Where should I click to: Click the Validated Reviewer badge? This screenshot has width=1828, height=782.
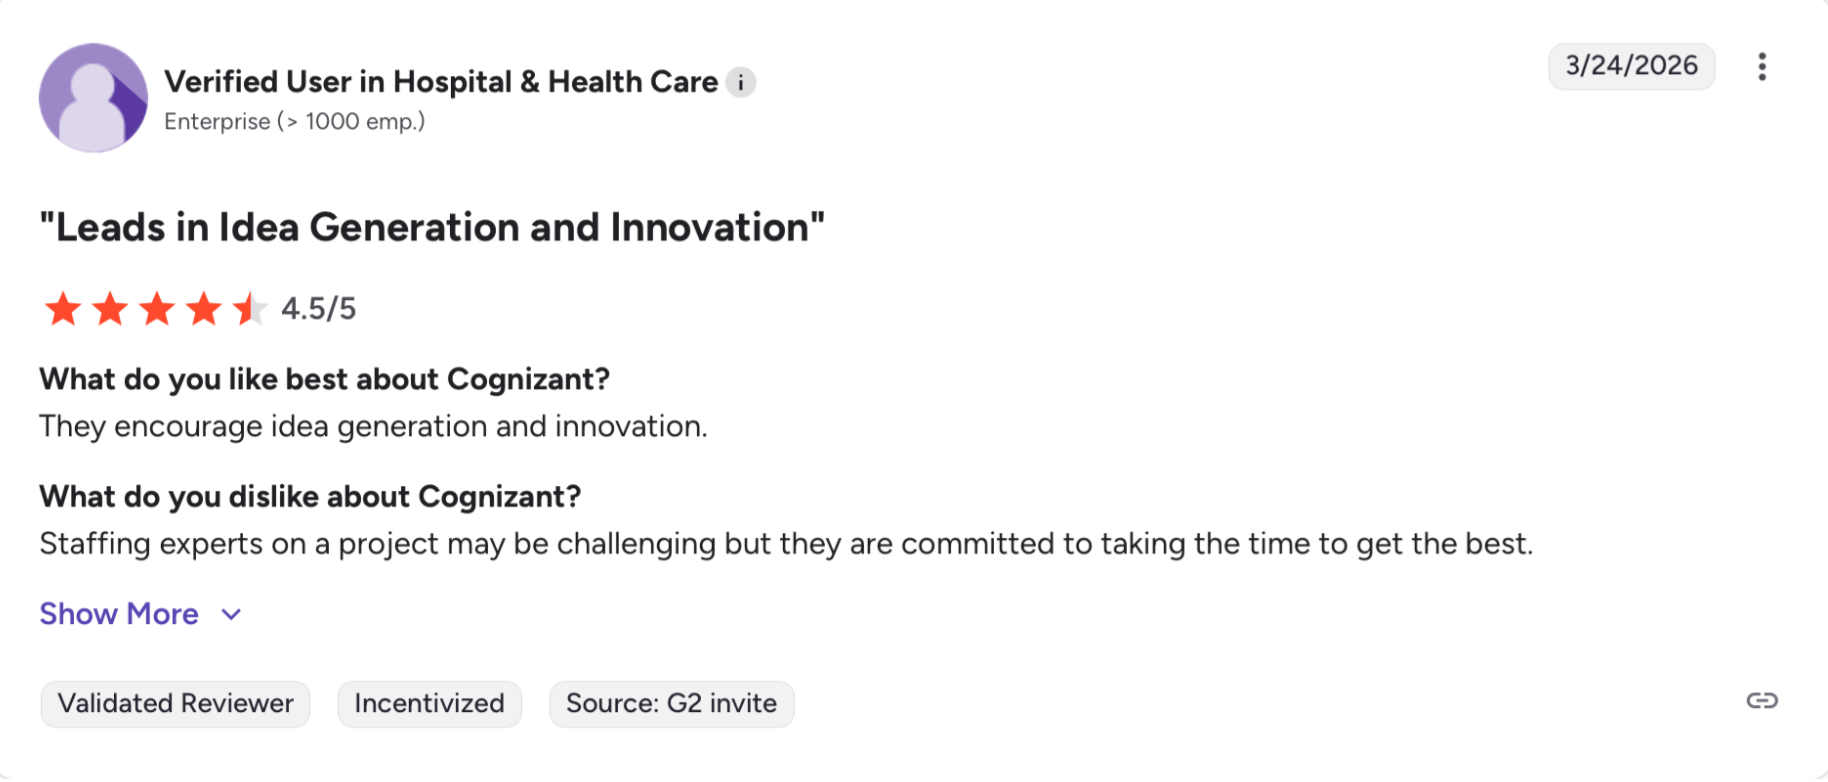click(175, 704)
